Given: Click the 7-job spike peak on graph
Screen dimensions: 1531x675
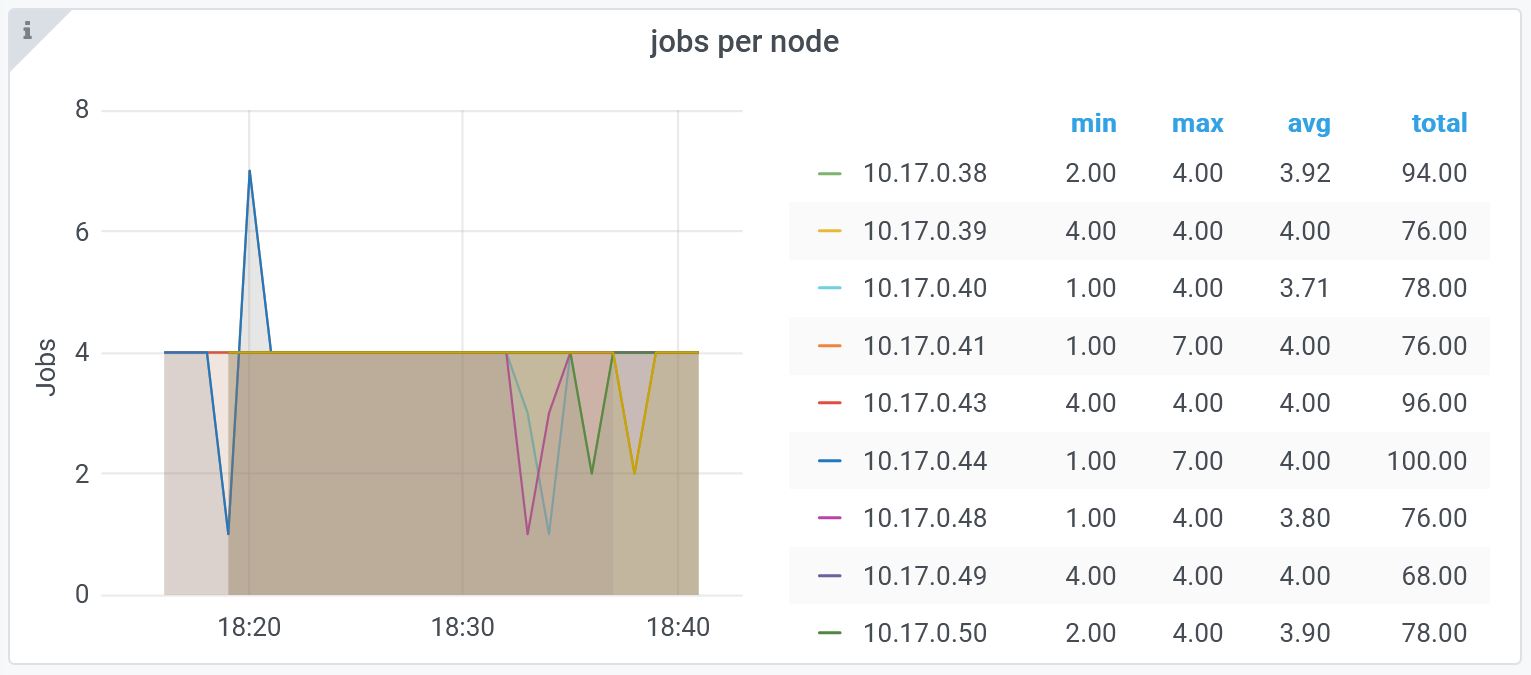Looking at the screenshot, I should click(249, 171).
